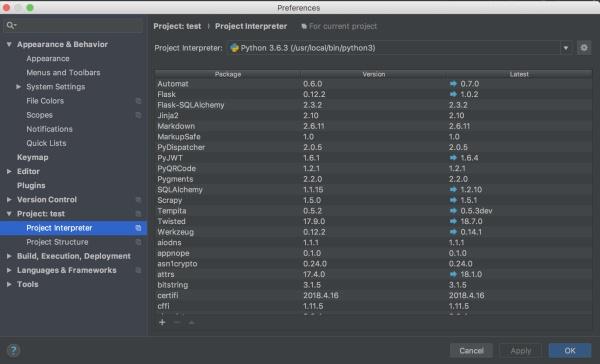Viewport: 600px width, 364px height.
Task: Collapse the Appearance & Behavior section
Action: click(9, 44)
